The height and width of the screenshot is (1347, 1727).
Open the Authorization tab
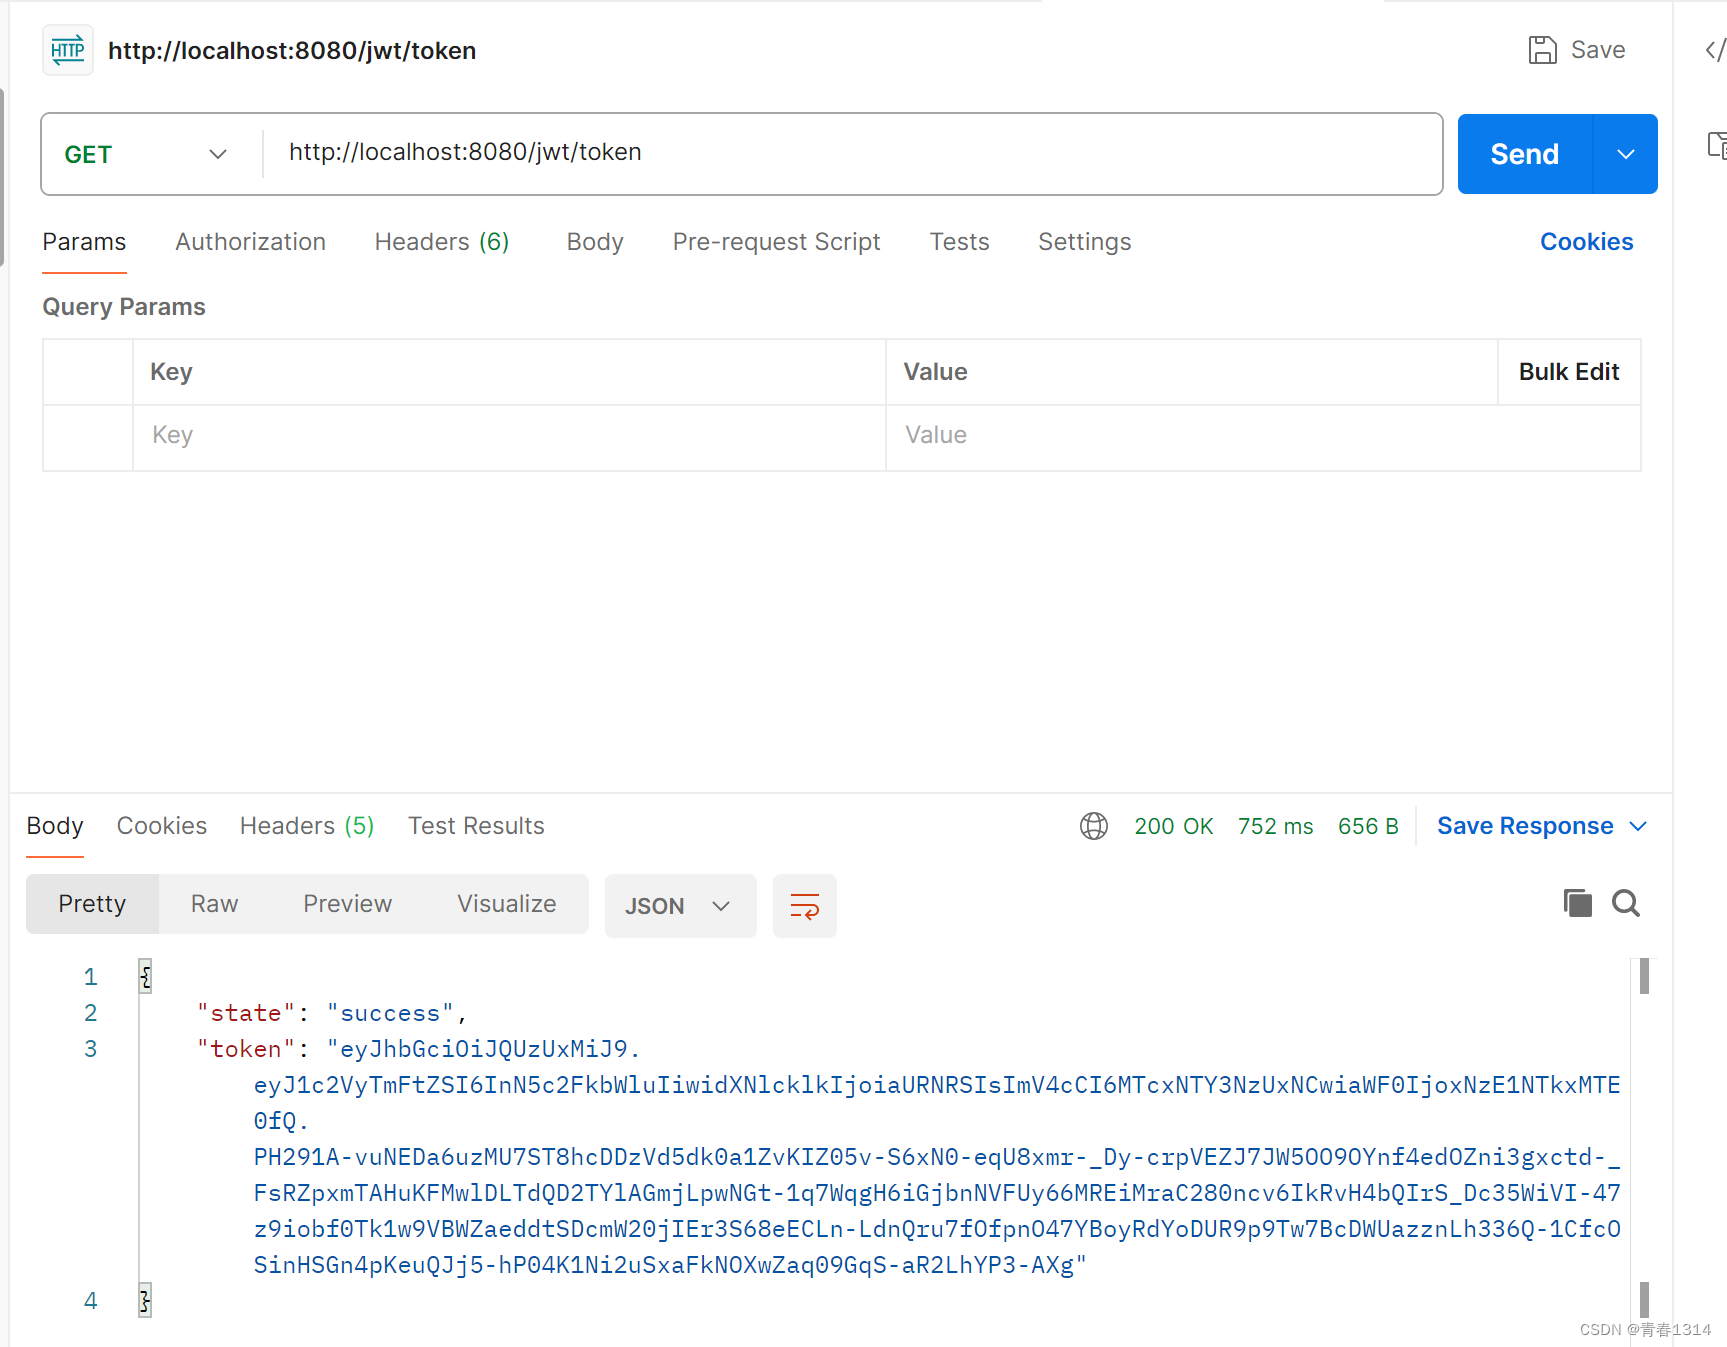[251, 242]
